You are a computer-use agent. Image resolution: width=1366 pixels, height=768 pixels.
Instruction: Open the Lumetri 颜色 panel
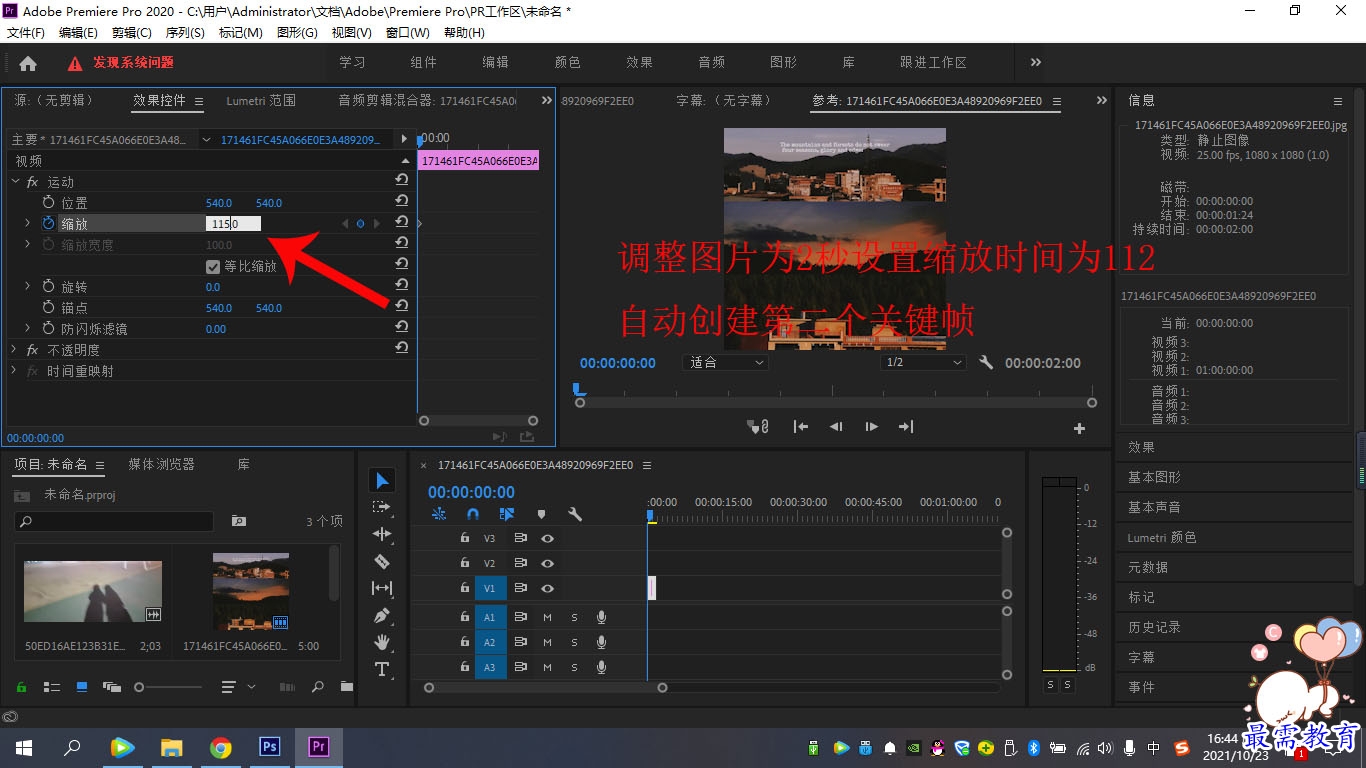tap(1162, 537)
